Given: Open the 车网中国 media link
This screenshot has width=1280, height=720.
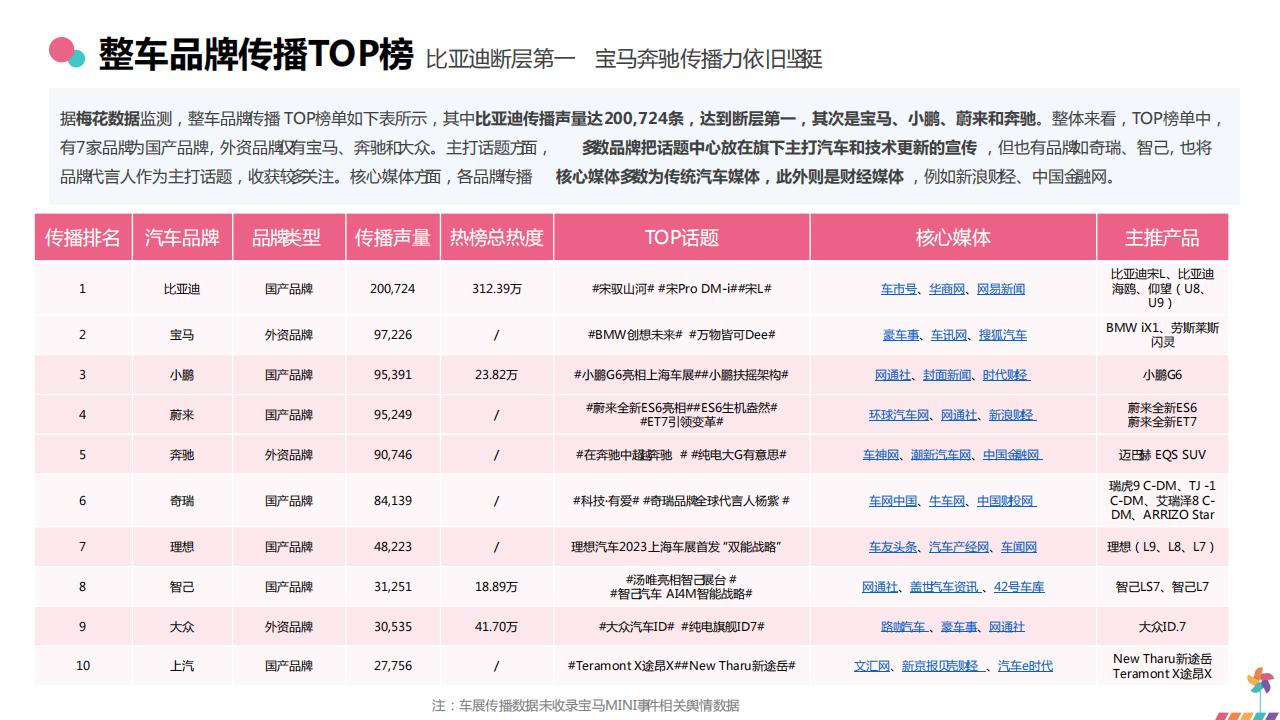Looking at the screenshot, I should [893, 501].
